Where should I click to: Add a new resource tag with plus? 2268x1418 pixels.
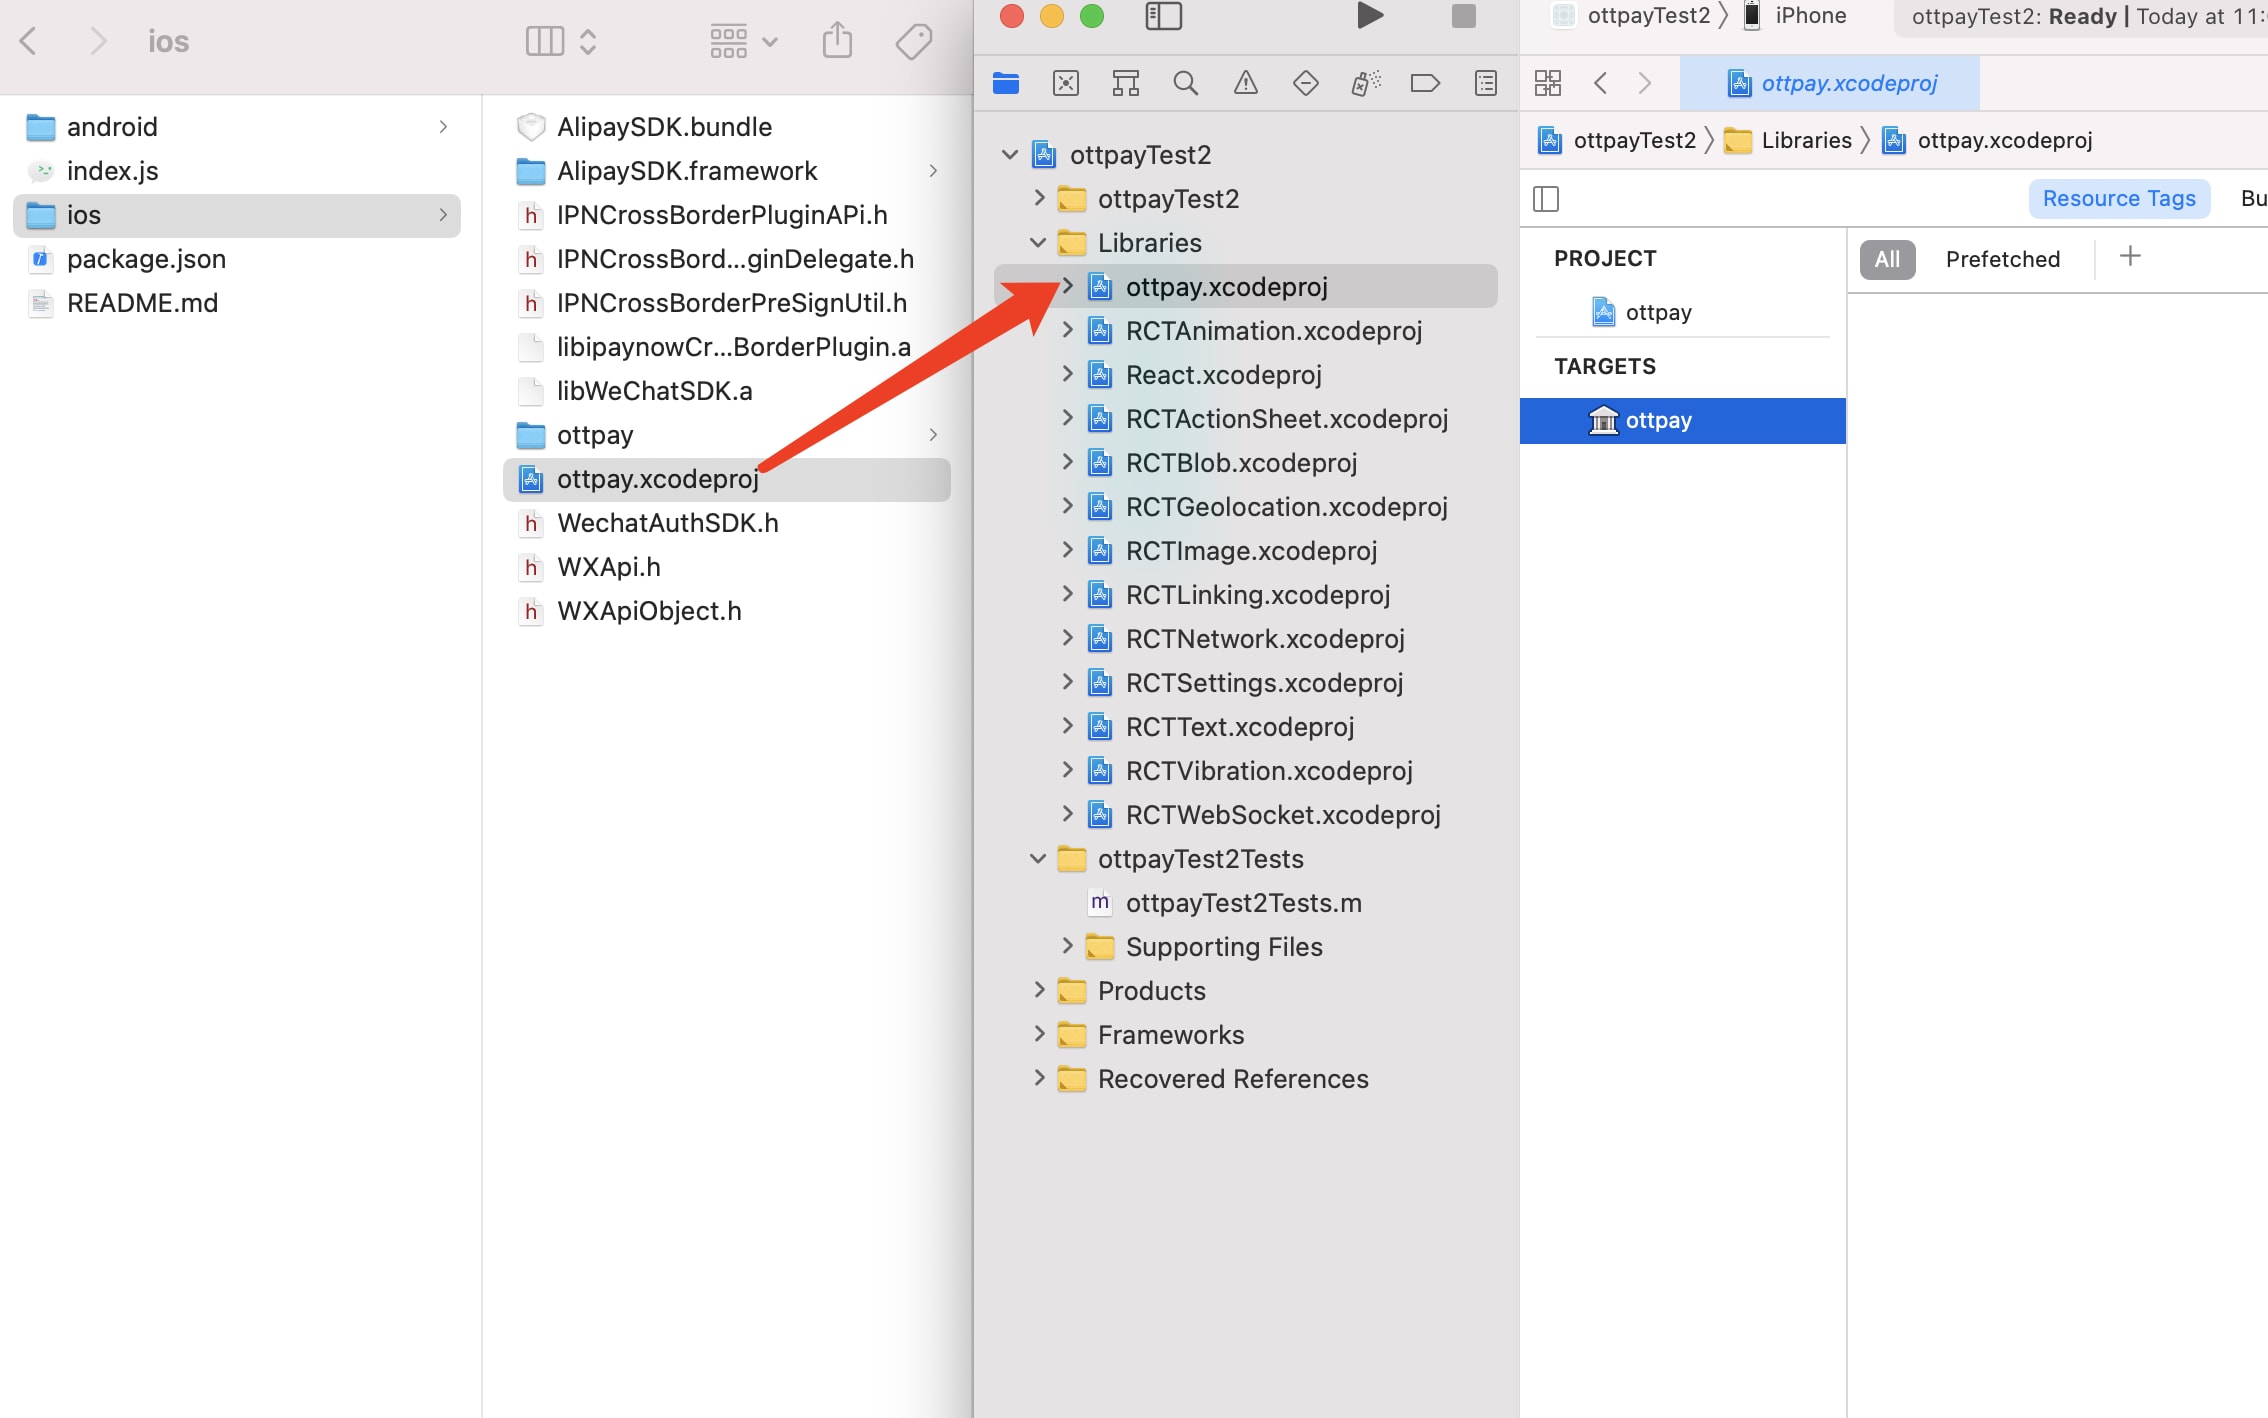(x=2130, y=257)
